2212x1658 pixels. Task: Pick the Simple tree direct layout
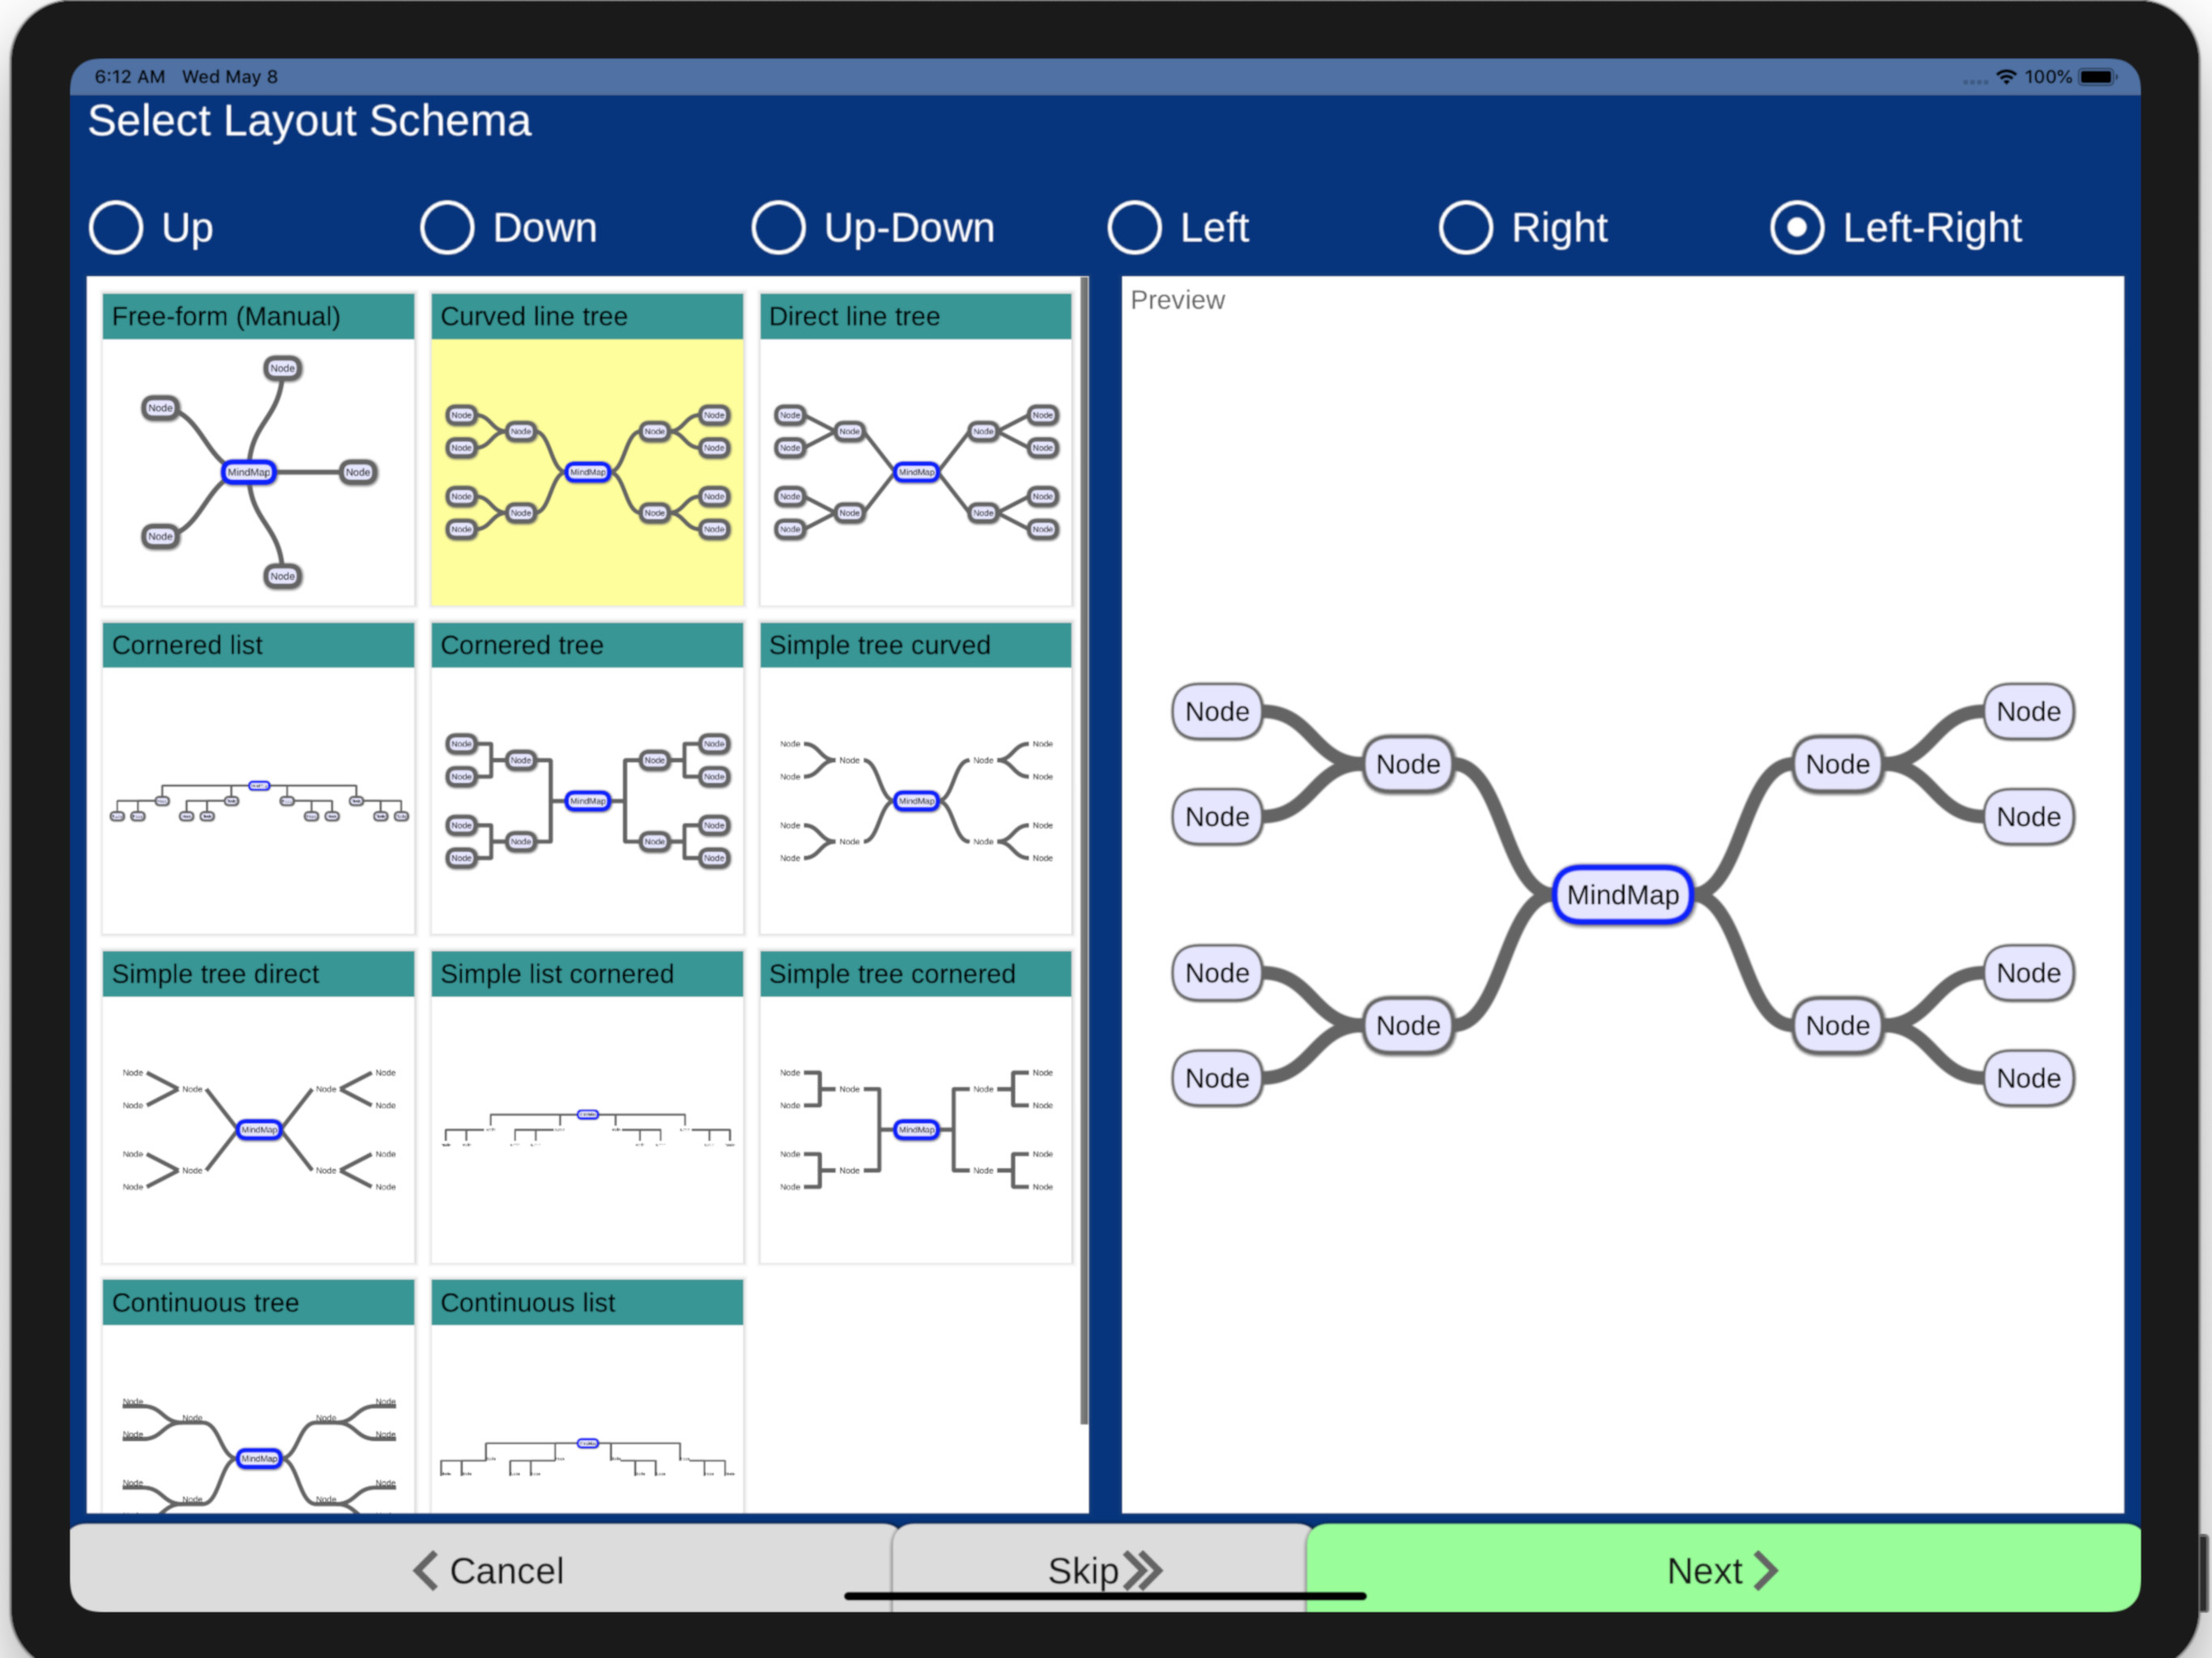(258, 1107)
